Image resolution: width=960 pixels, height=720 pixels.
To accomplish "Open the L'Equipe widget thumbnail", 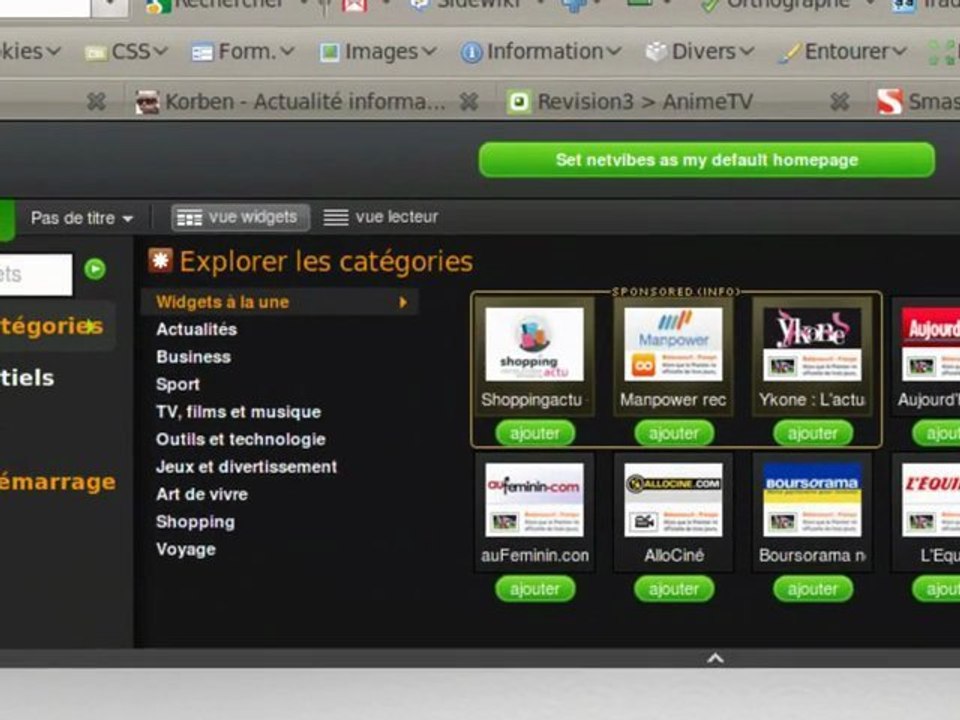I will [931, 500].
